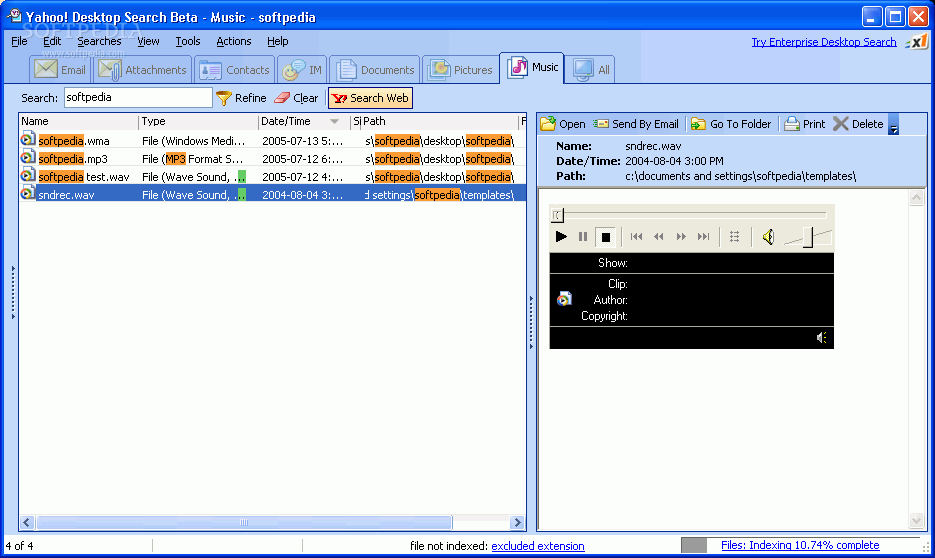Viewport: 935px width, 558px height.
Task: Collapse the left side panel splitter
Action: (x=13, y=292)
